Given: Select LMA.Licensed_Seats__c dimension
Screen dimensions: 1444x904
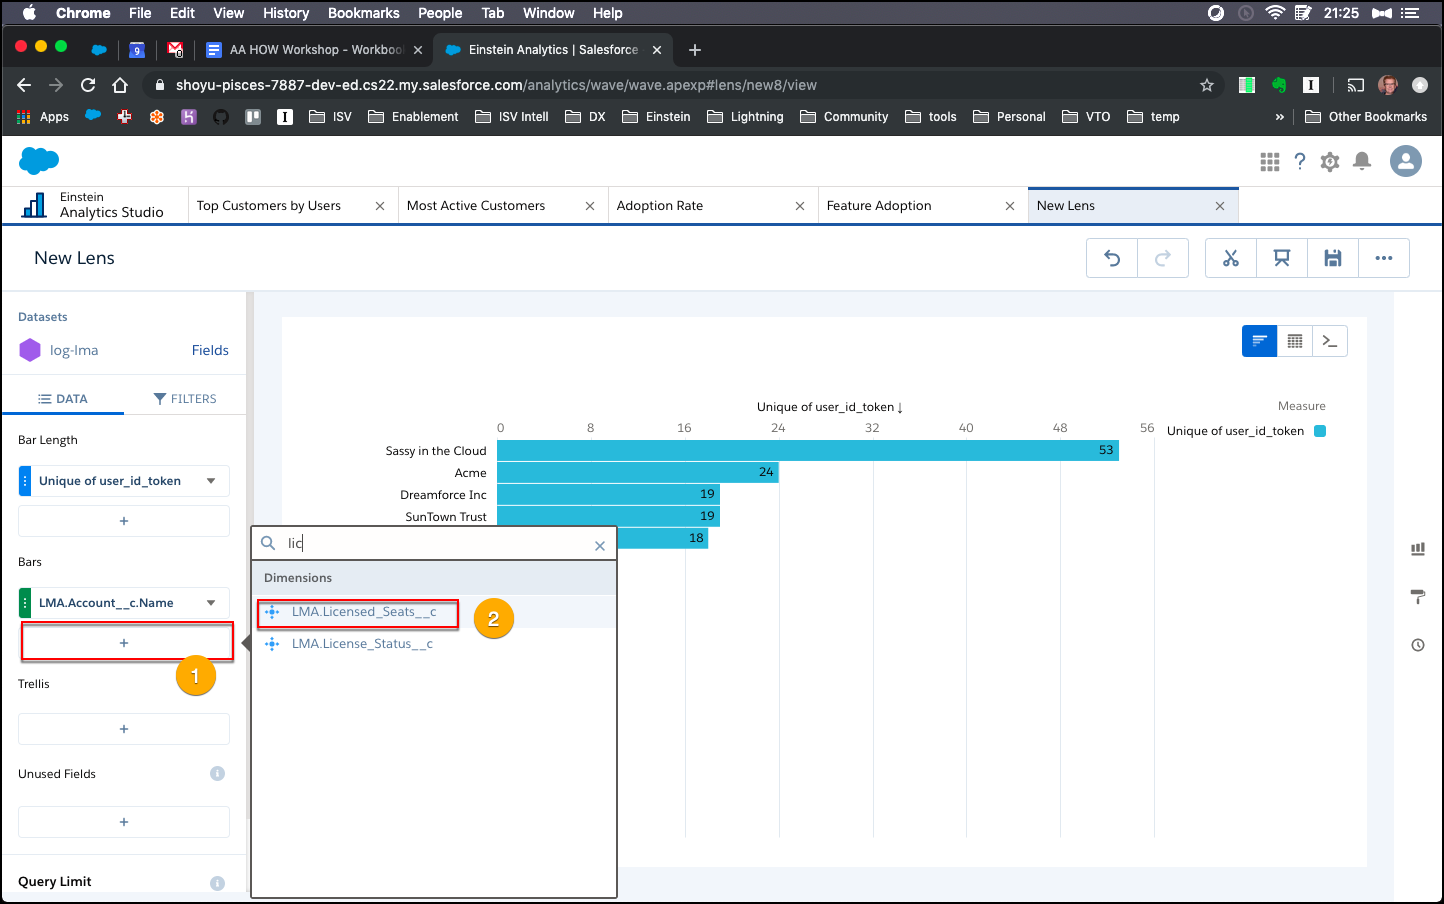Looking at the screenshot, I should [x=364, y=612].
